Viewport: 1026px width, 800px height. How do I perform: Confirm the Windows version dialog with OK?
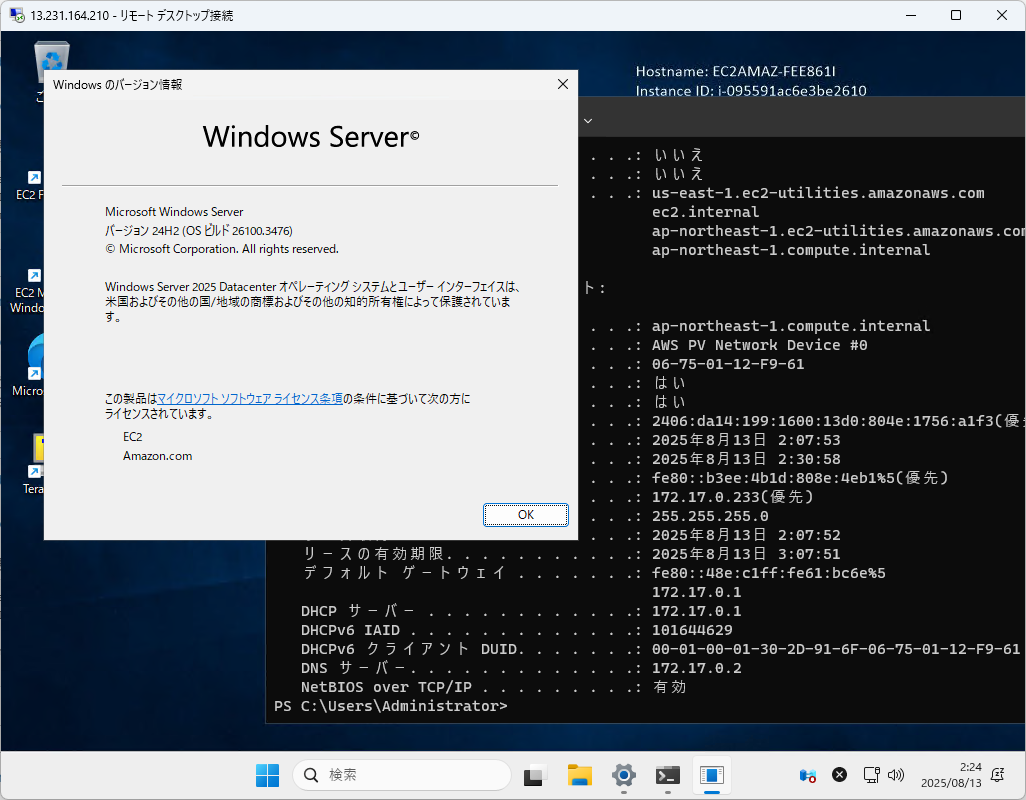click(x=525, y=514)
